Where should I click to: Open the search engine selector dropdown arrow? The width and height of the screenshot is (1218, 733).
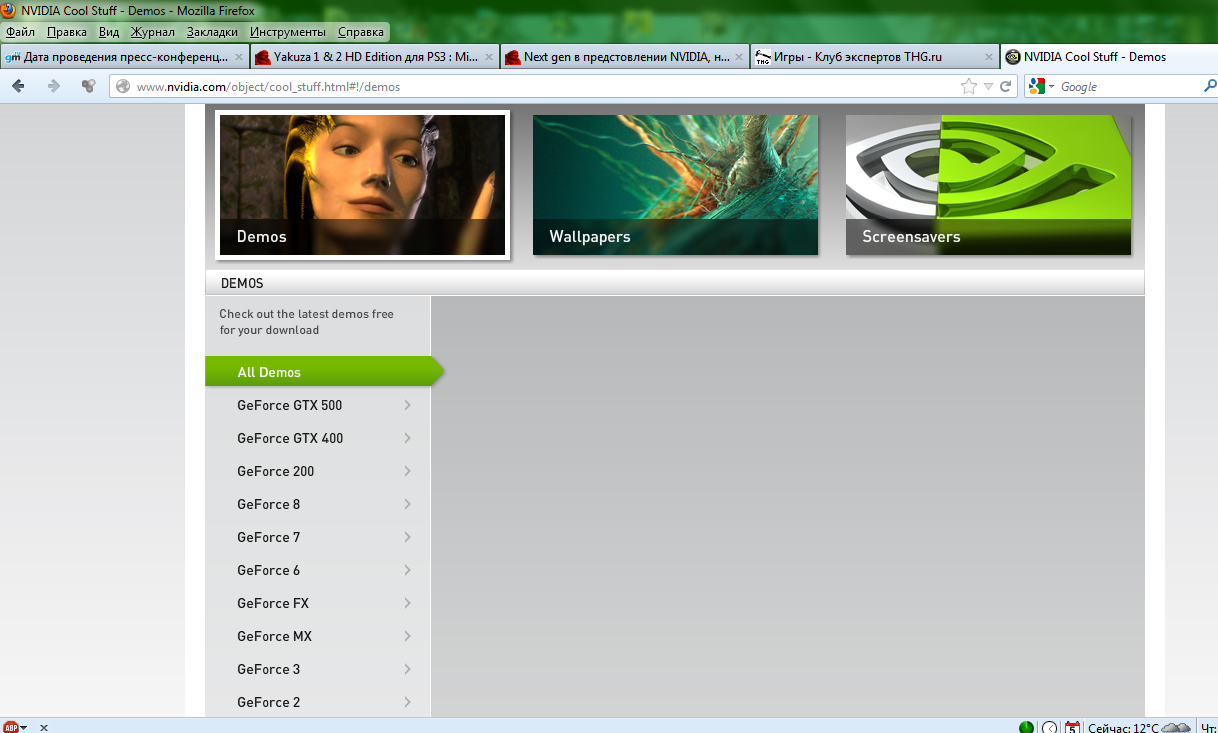click(x=1051, y=87)
